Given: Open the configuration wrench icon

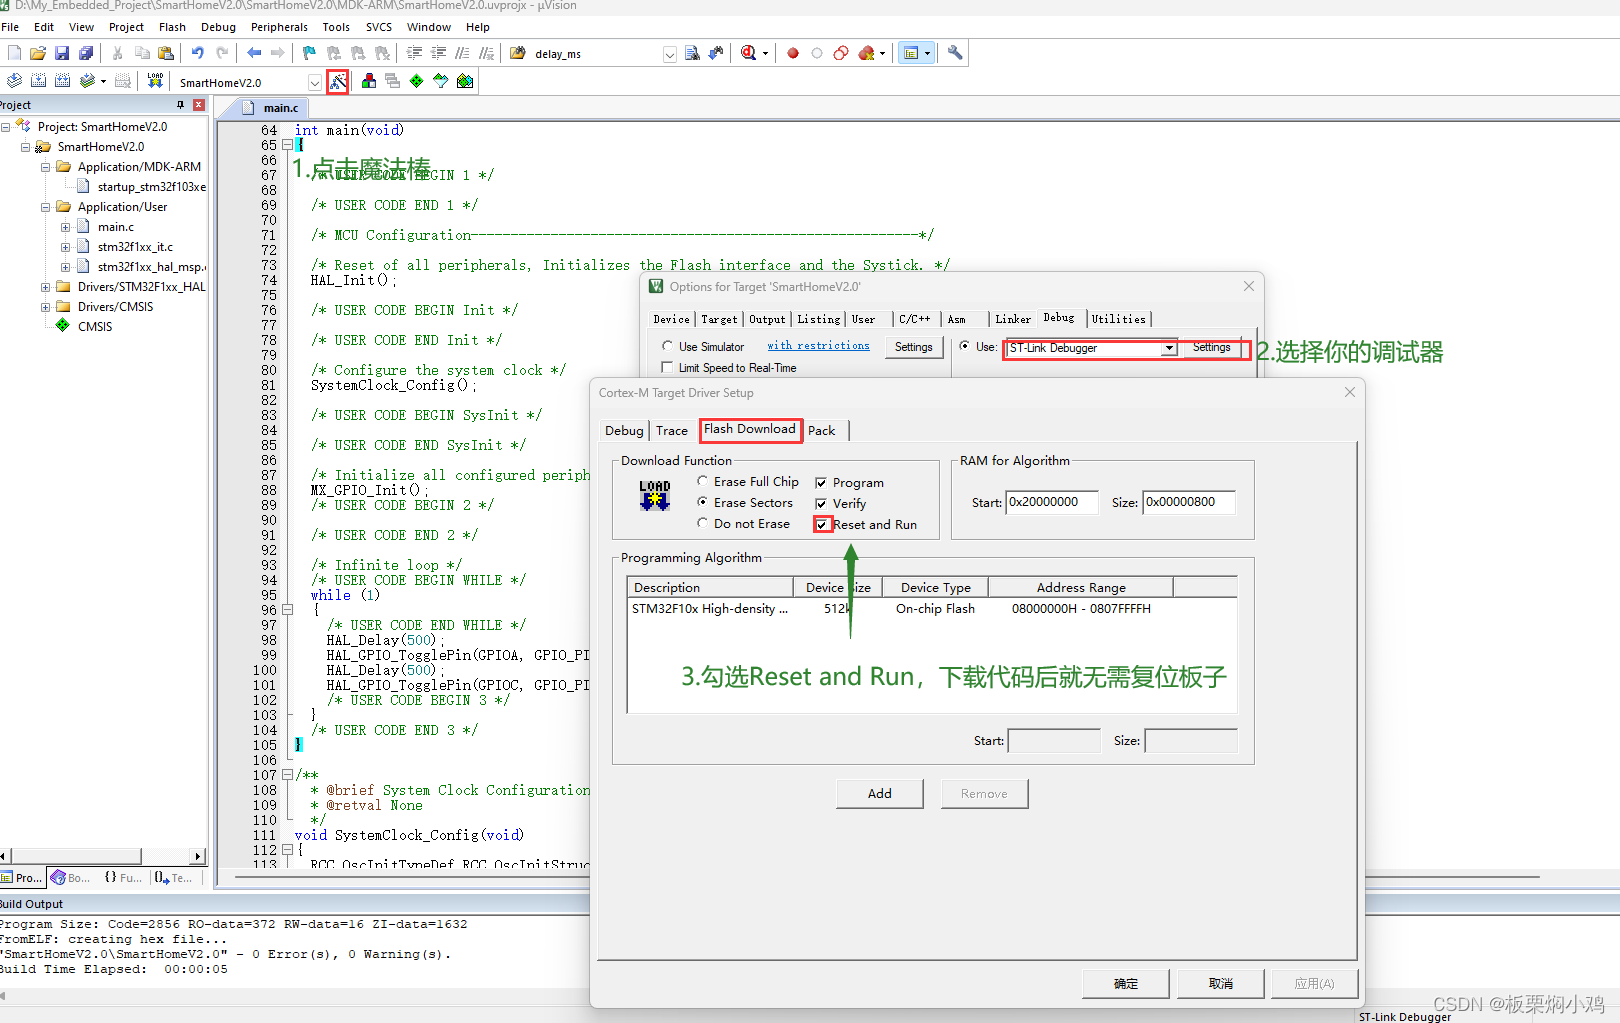Looking at the screenshot, I should click(955, 53).
